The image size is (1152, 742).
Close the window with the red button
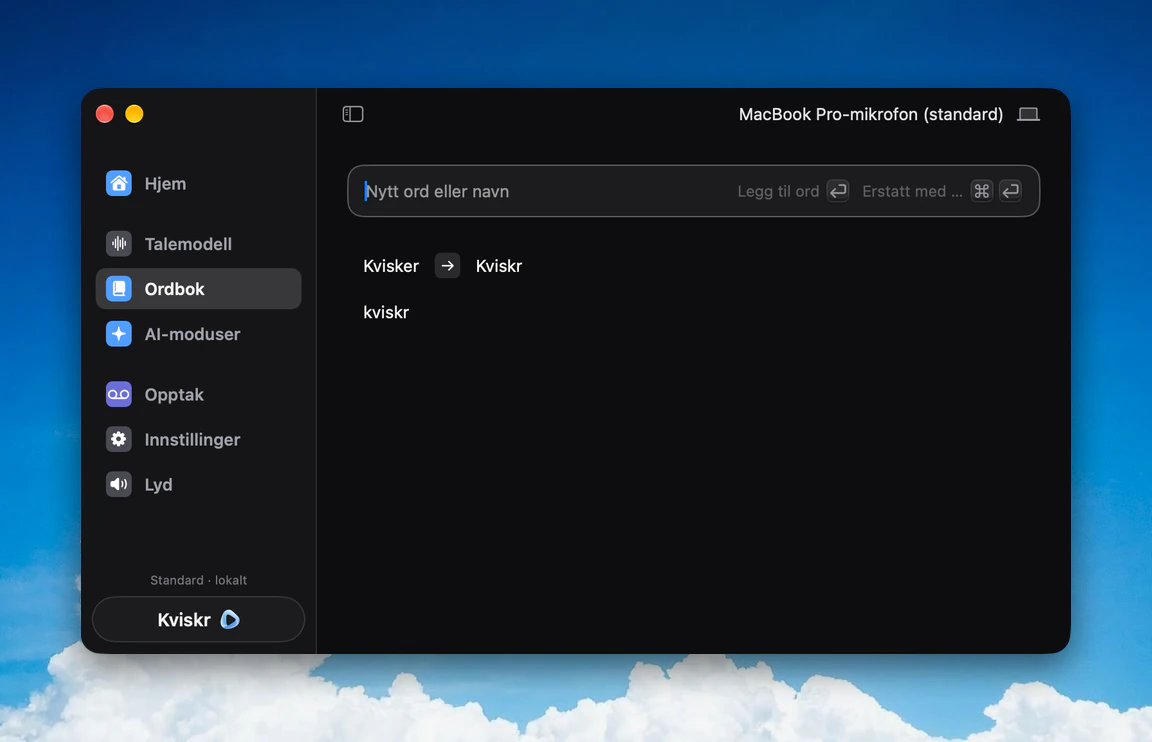coord(105,114)
